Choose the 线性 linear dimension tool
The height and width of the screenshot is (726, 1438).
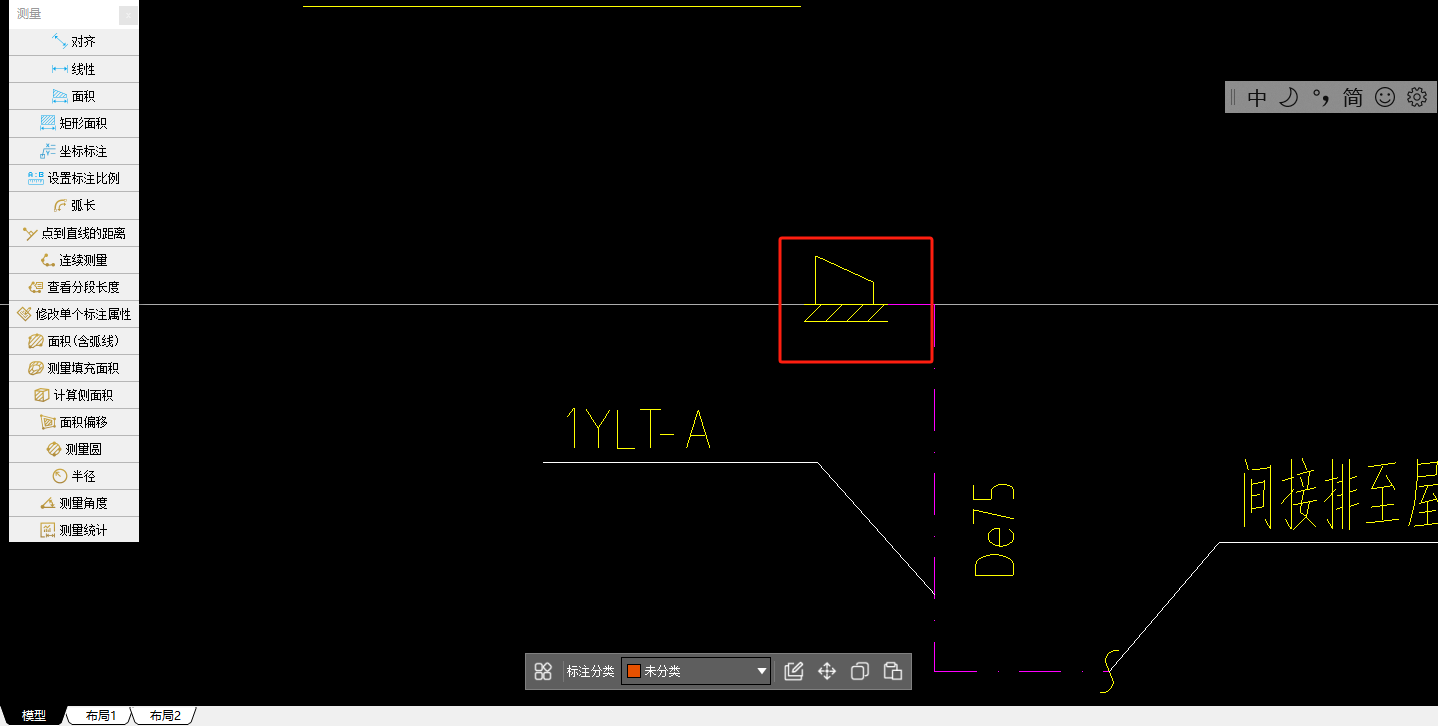point(74,69)
